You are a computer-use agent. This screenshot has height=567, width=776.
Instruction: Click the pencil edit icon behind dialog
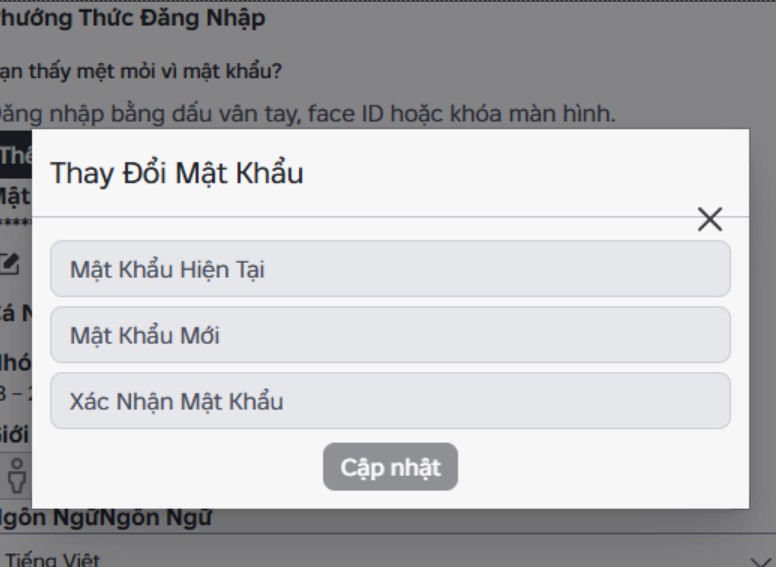pyautogui.click(x=10, y=264)
